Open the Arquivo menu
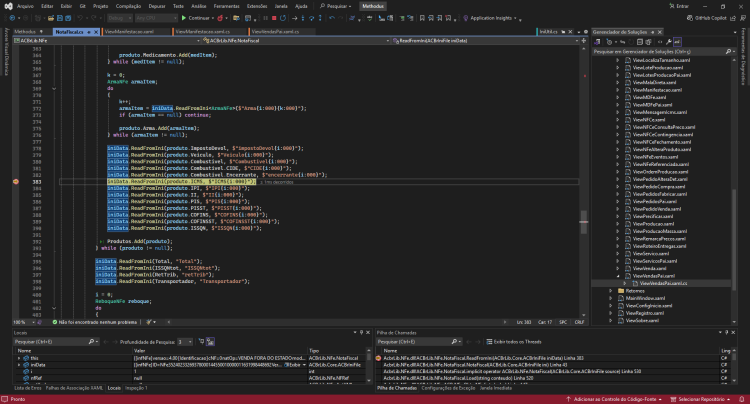Viewport: 750px width, 404px height. point(25,6)
